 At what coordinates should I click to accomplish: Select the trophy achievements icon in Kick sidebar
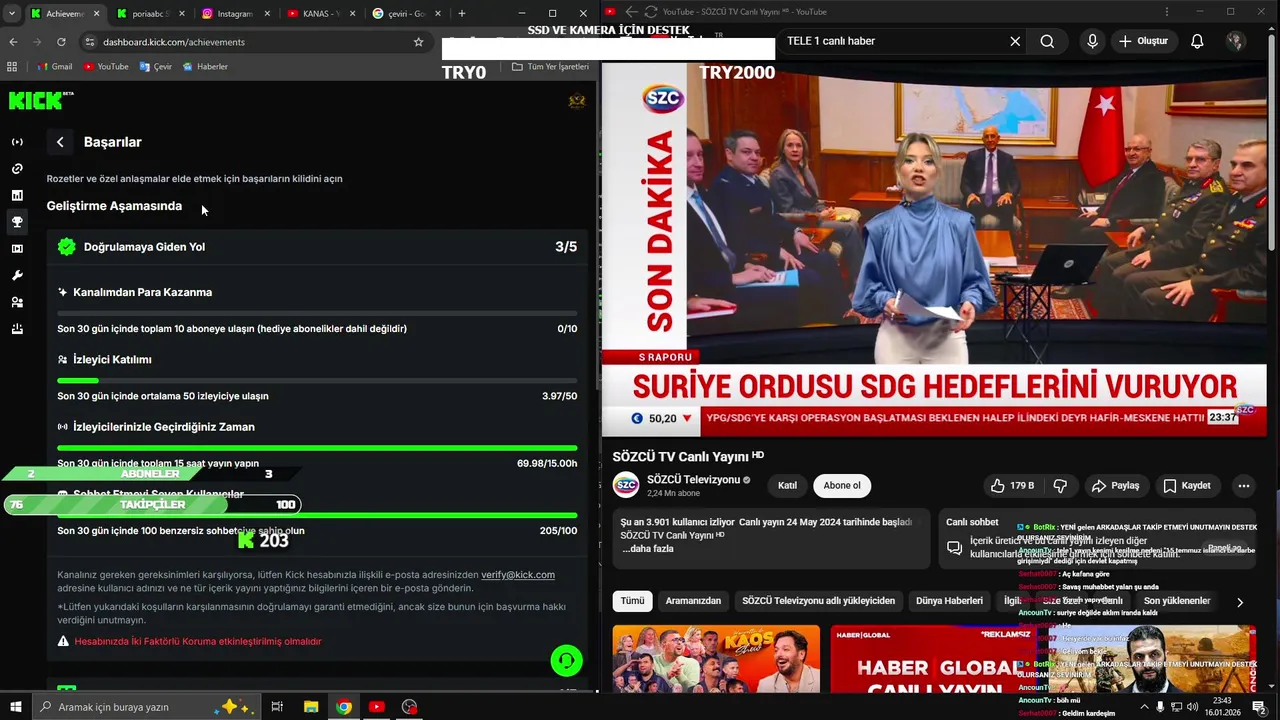17,222
